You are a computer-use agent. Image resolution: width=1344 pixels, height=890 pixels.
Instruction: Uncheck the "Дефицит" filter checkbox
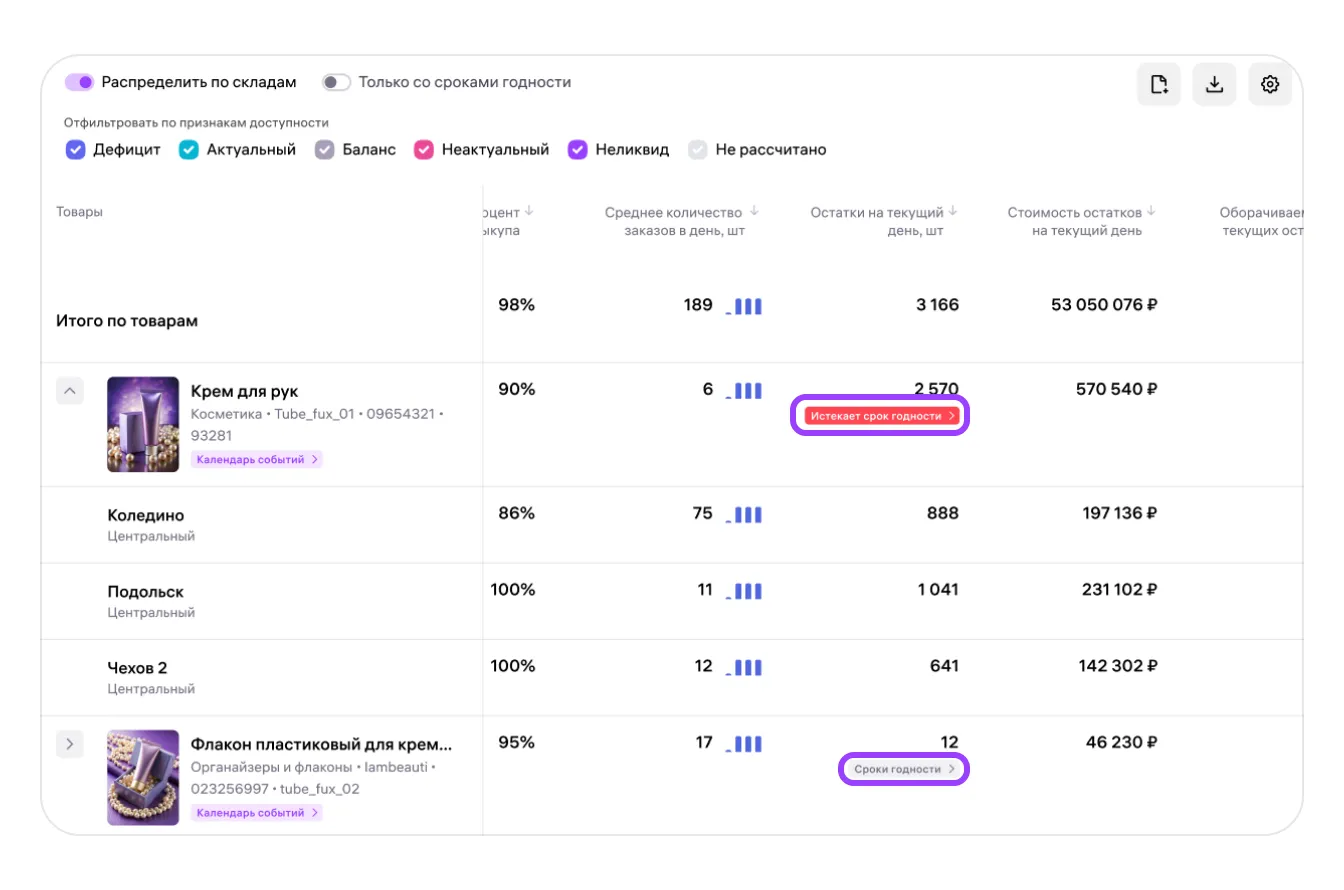pos(75,150)
